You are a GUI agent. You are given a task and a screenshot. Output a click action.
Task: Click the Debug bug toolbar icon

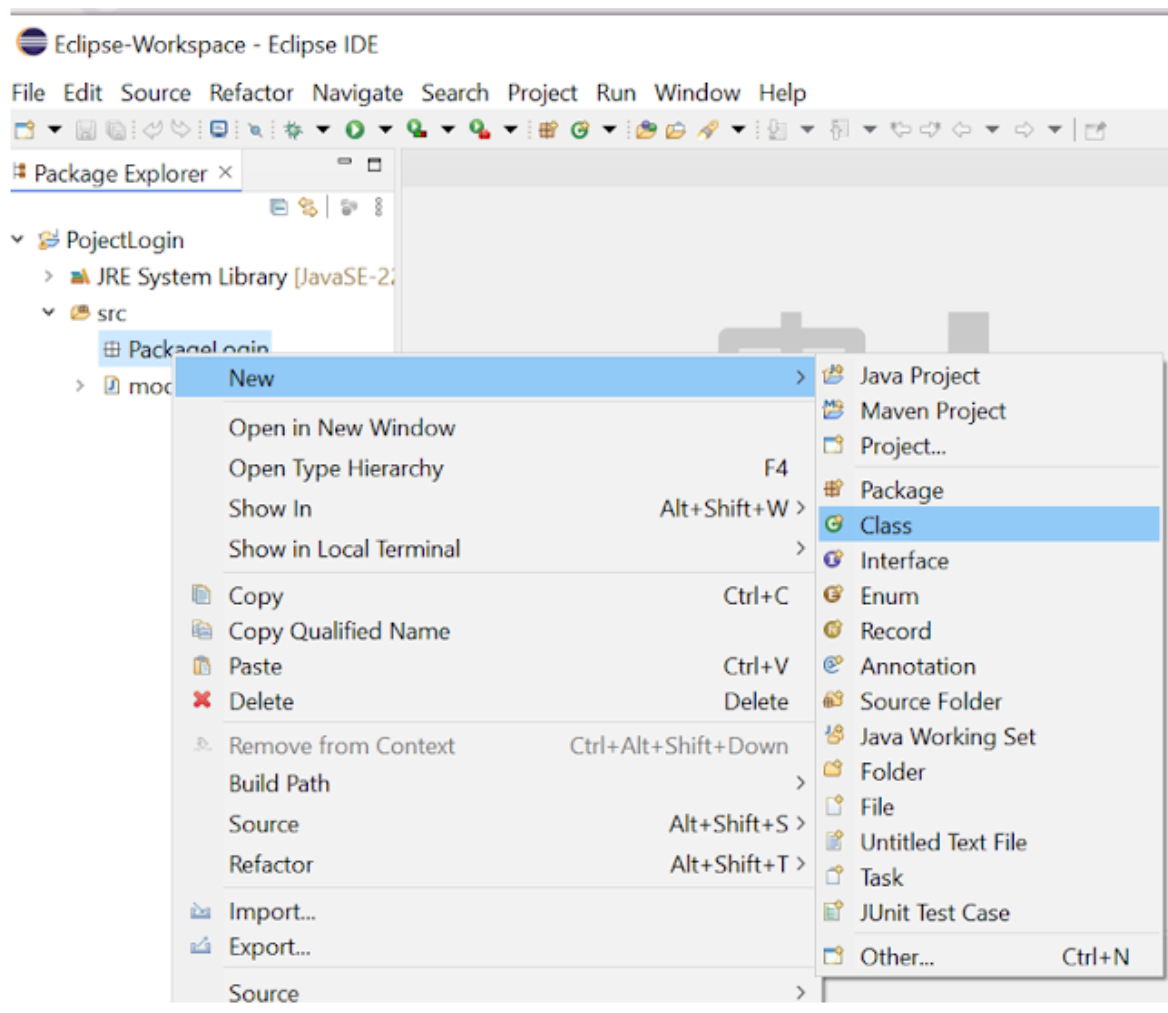tap(293, 130)
